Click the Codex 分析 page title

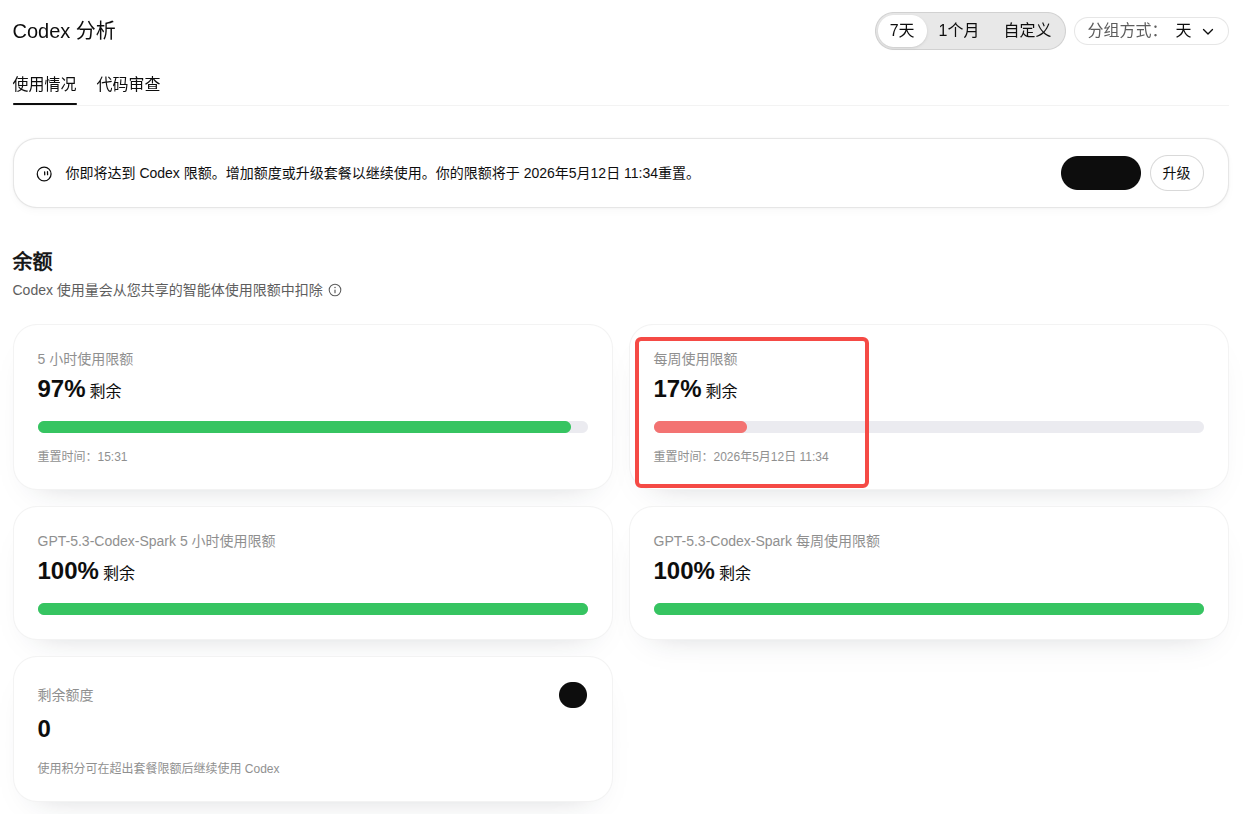click(64, 31)
